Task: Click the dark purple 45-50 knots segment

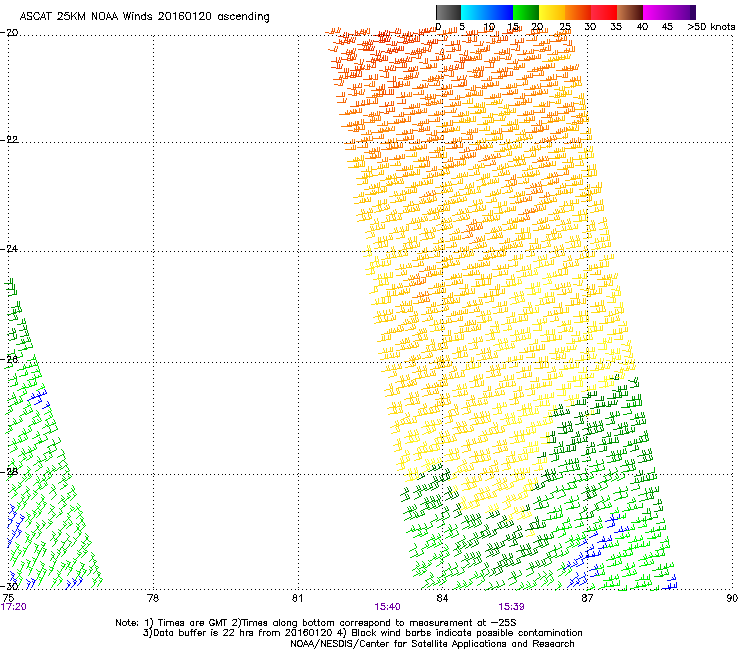Action: click(x=682, y=12)
